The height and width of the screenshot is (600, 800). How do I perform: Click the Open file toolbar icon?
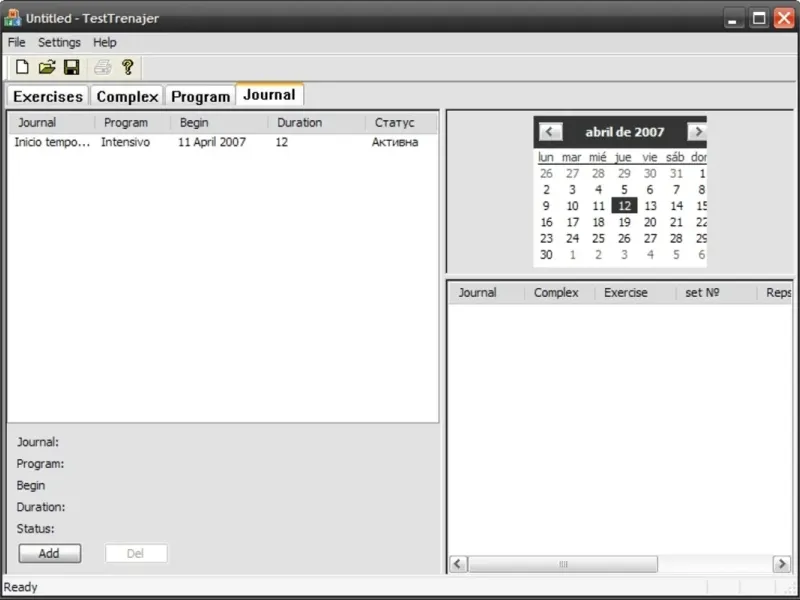point(47,67)
